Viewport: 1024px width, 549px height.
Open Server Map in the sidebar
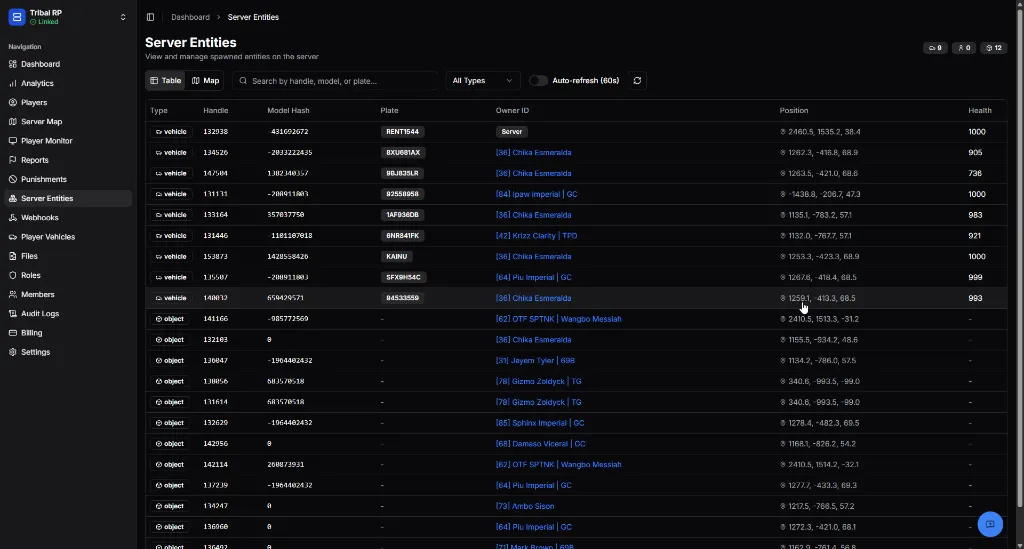point(68,121)
